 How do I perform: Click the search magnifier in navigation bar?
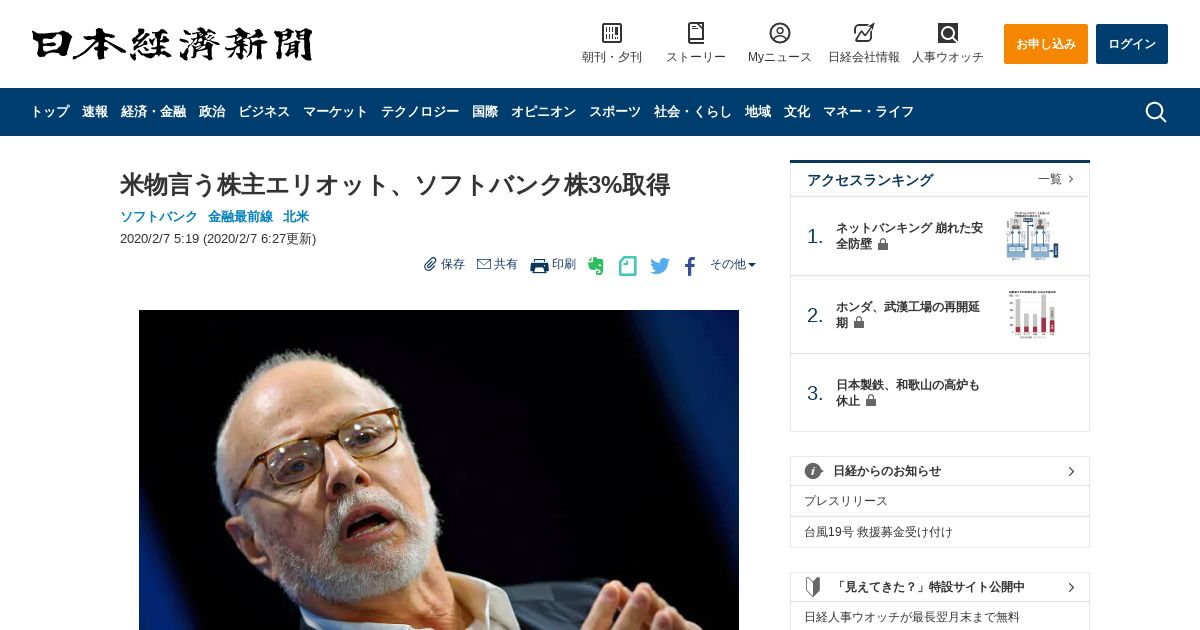point(1155,112)
